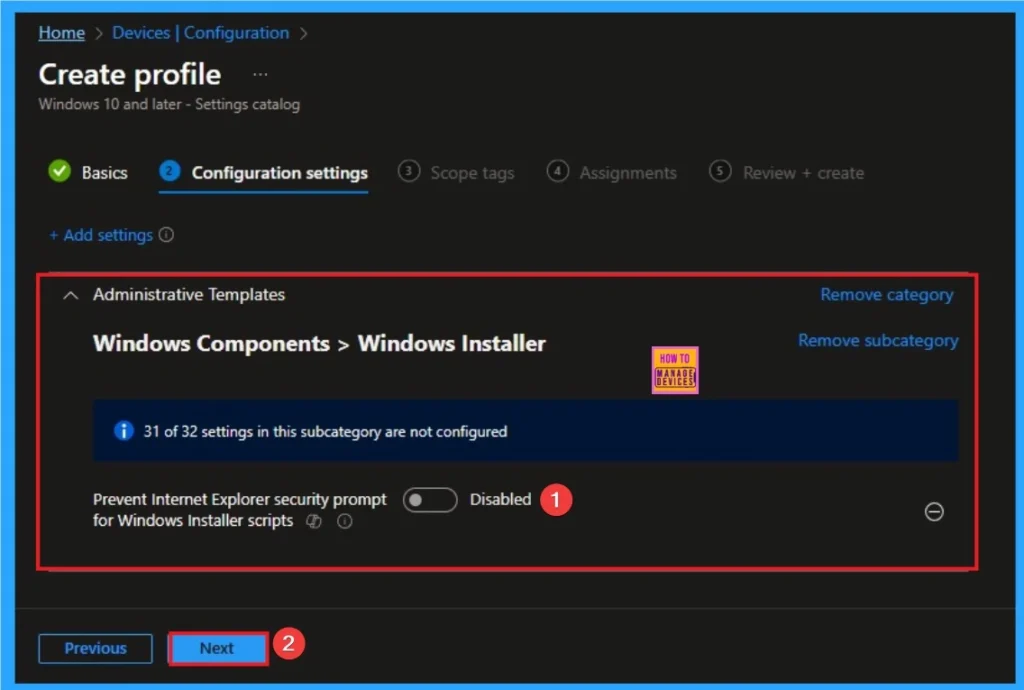Image resolution: width=1024 pixels, height=690 pixels.
Task: Collapse the Administrative Templates category
Action: click(70, 295)
